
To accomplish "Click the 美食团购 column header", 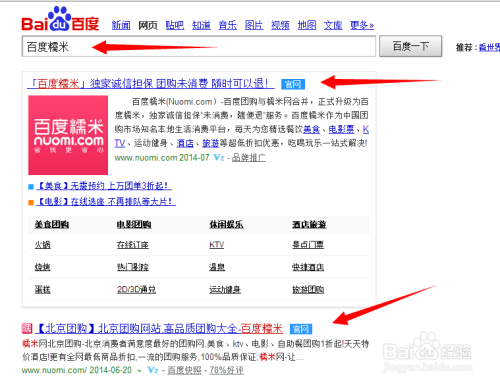I will pyautogui.click(x=52, y=225).
